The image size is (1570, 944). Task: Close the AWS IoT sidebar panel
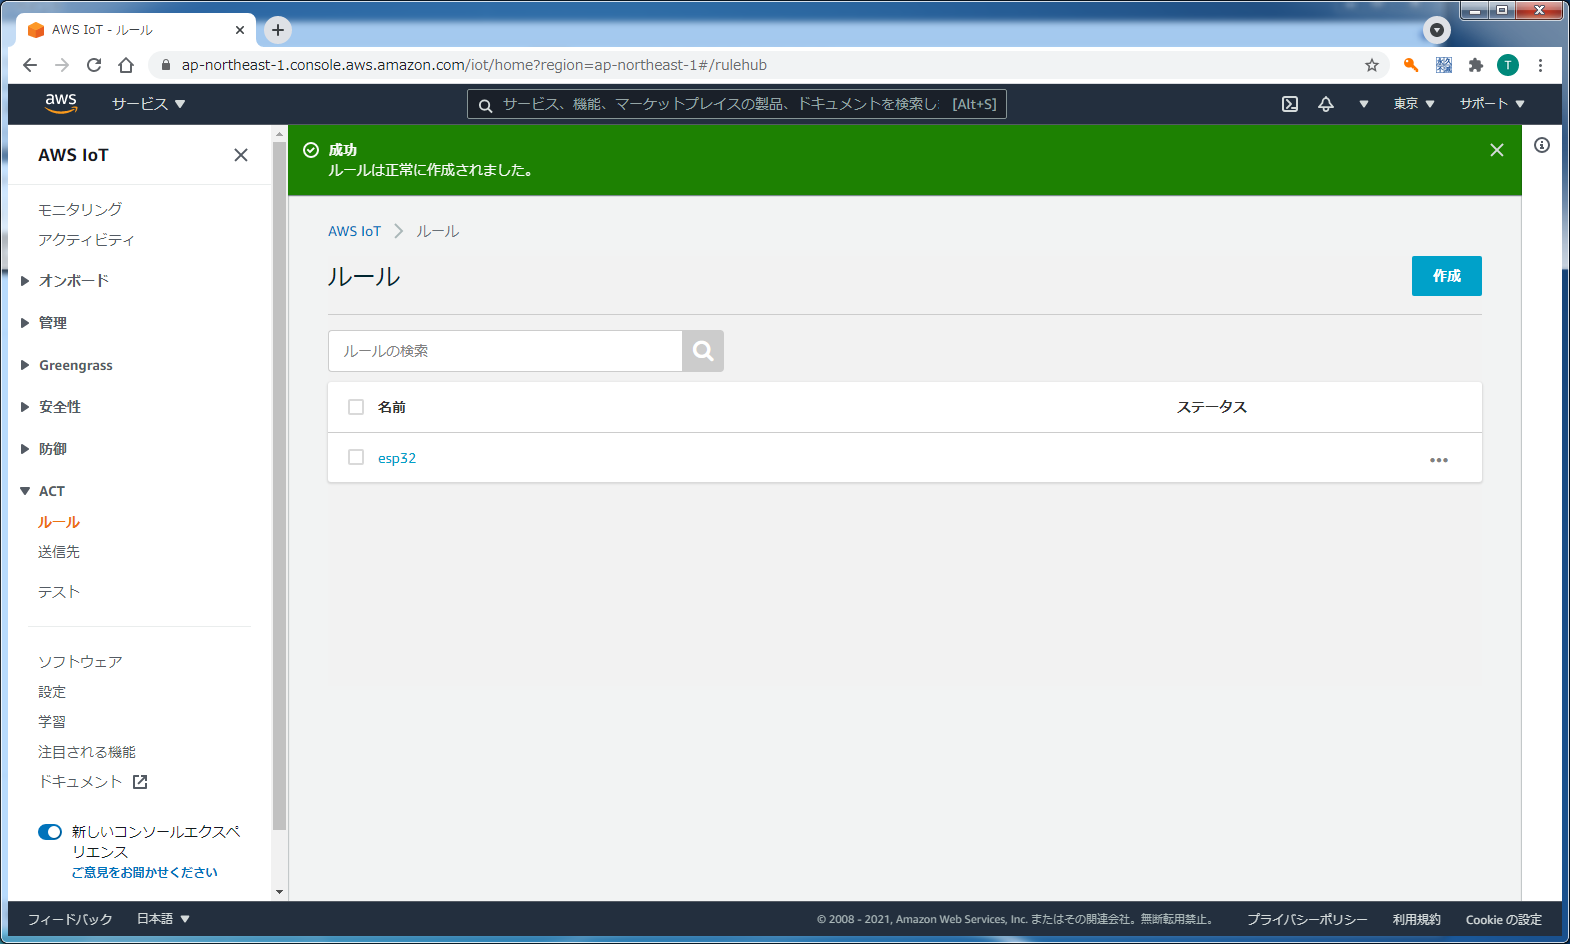pos(241,155)
